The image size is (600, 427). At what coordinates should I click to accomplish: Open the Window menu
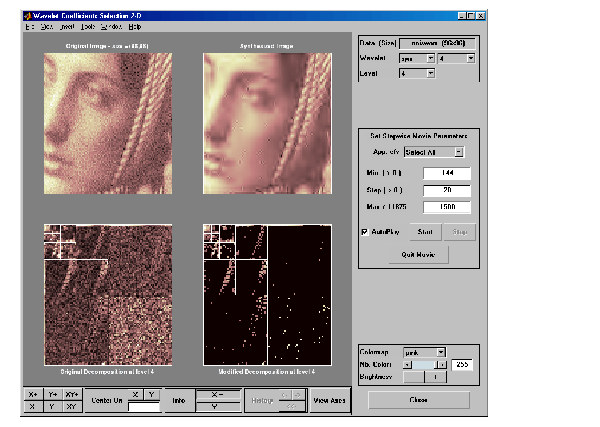tap(111, 27)
